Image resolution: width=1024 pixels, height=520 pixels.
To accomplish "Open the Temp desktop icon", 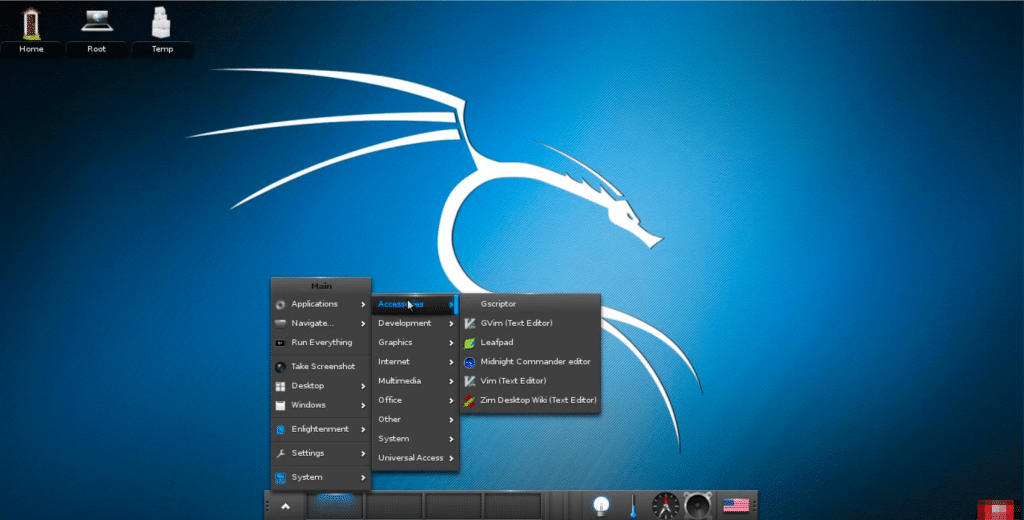I will point(162,30).
